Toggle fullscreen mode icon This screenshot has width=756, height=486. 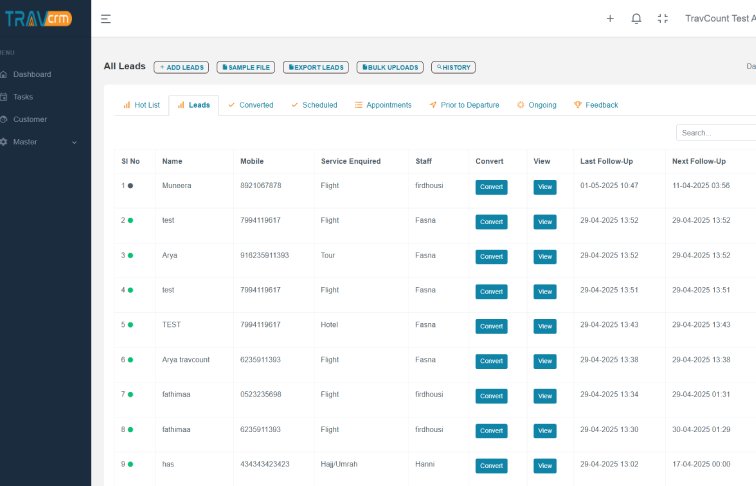[x=663, y=18]
